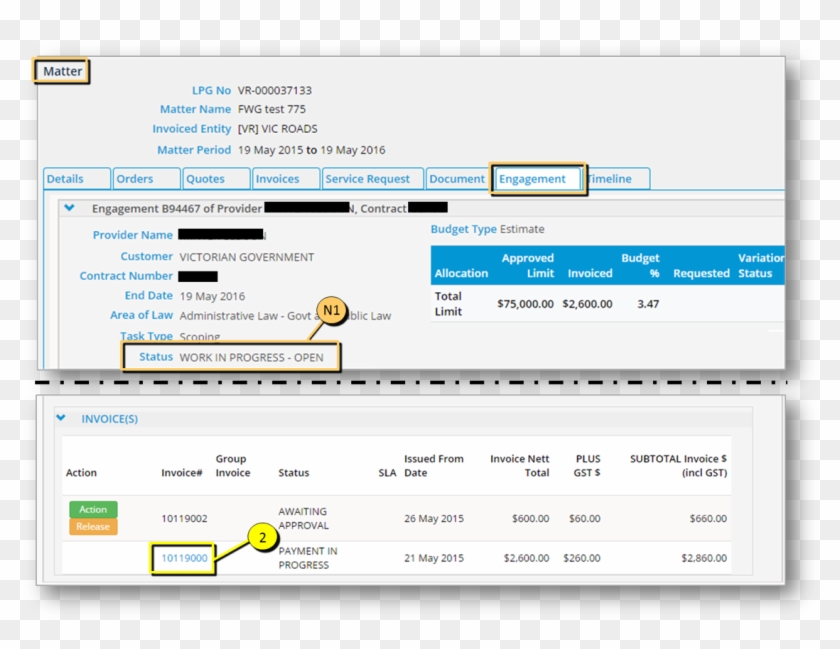Image resolution: width=840 pixels, height=649 pixels.
Task: Click the Matter label box
Action: pyautogui.click(x=61, y=72)
